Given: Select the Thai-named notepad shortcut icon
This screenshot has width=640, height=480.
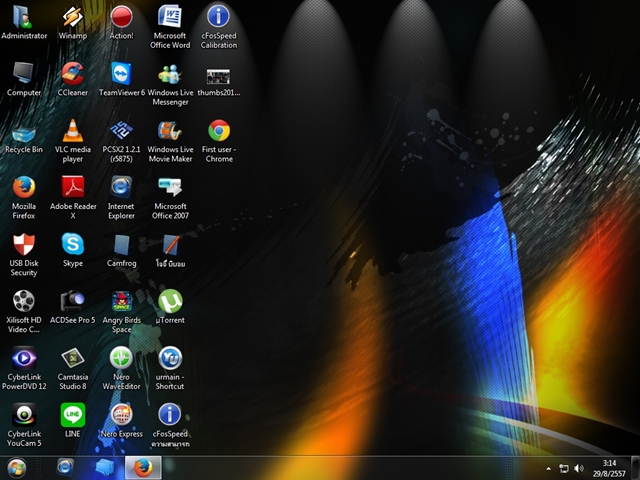Looking at the screenshot, I should click(x=170, y=244).
